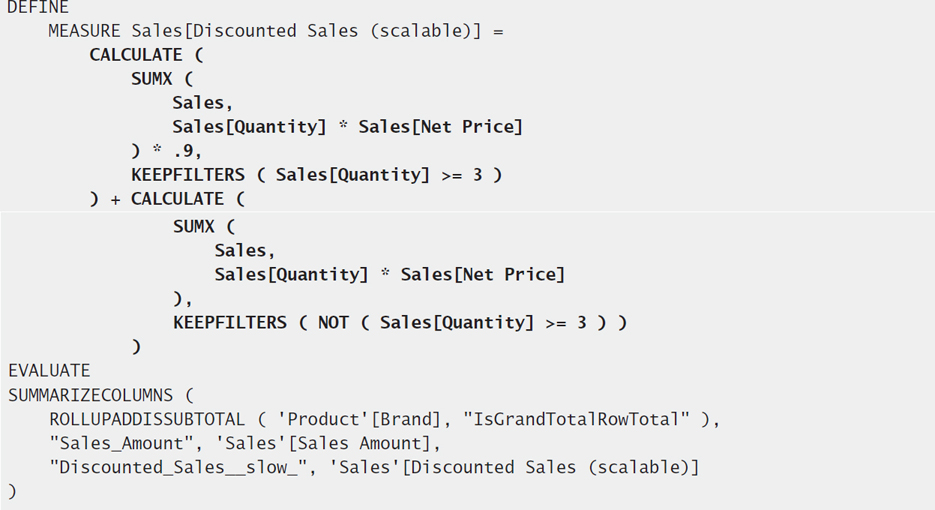Click Sales[Quantity] in first SUMX expression

coord(249,127)
